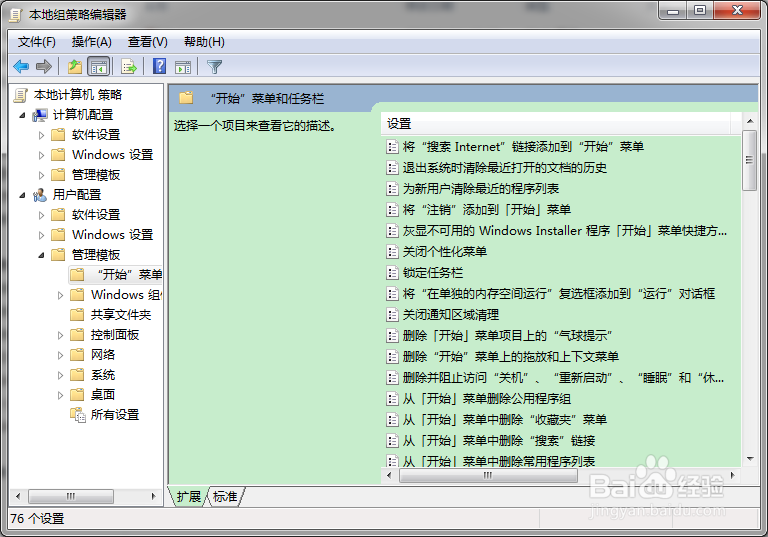Switch to the 扩展 tab
This screenshot has width=768, height=537.
coord(189,497)
